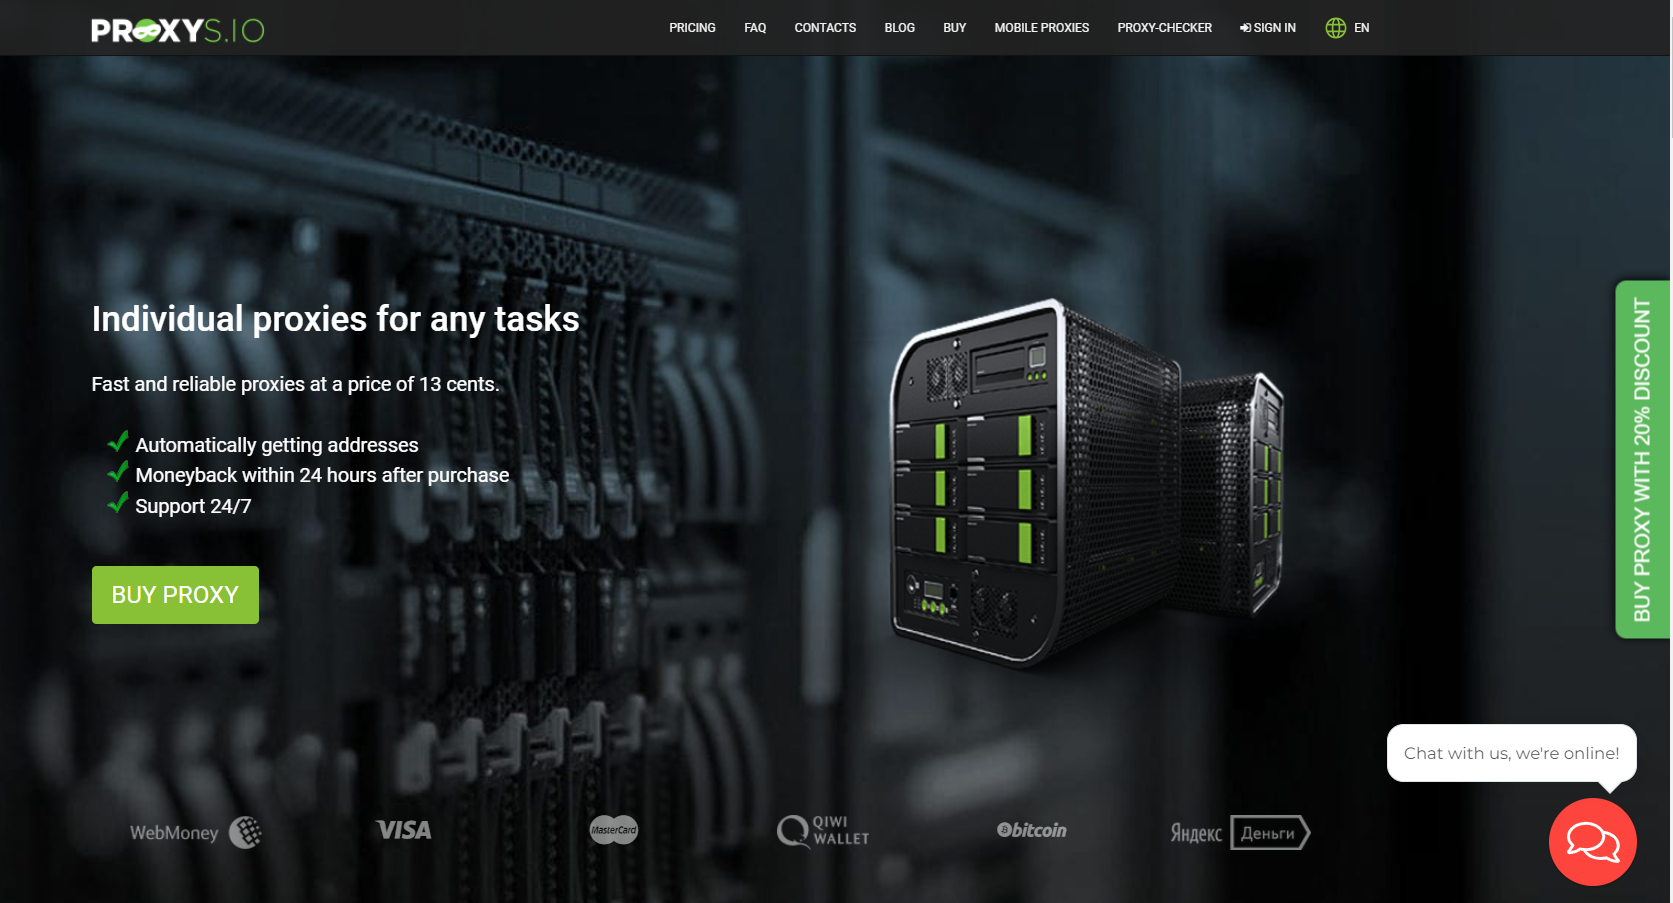
Task: Click the QIWI Wallet payment logo
Action: [823, 830]
